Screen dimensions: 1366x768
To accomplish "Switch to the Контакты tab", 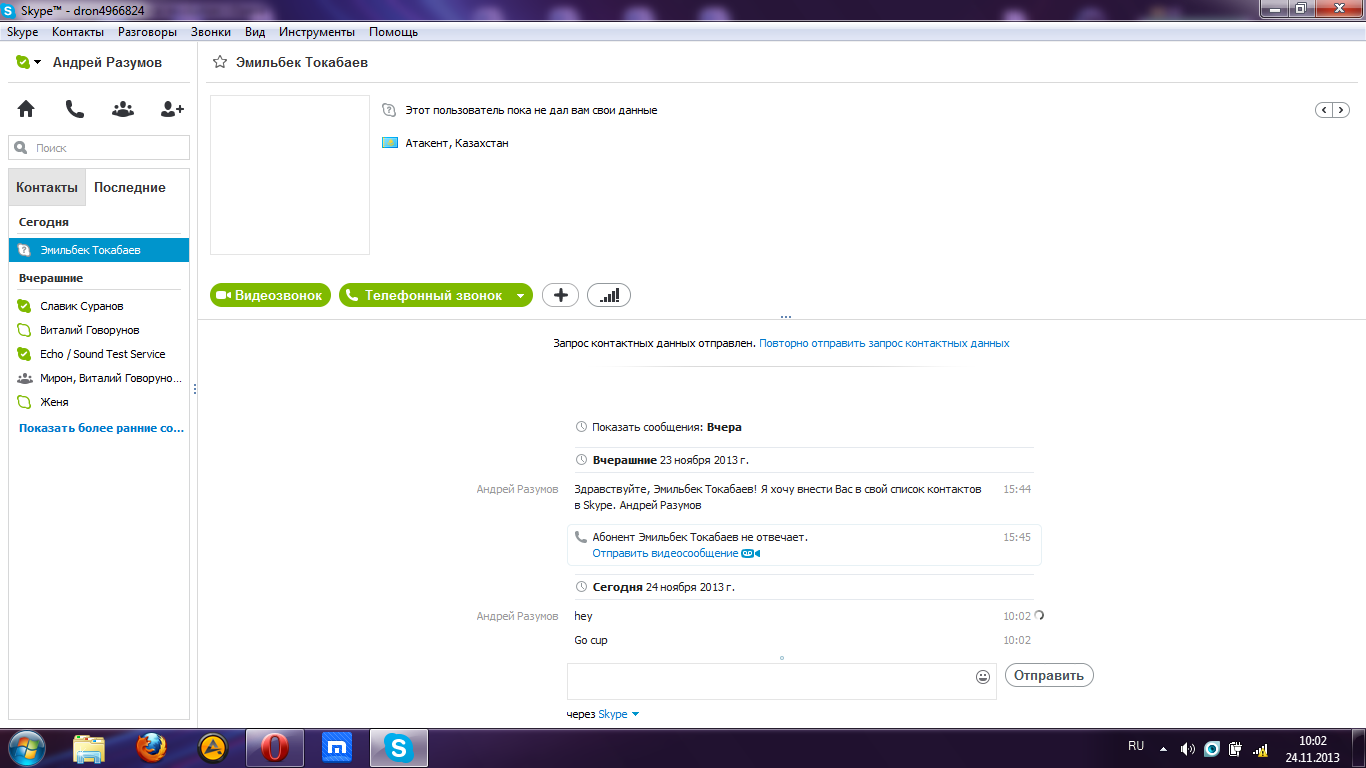I will (x=47, y=187).
